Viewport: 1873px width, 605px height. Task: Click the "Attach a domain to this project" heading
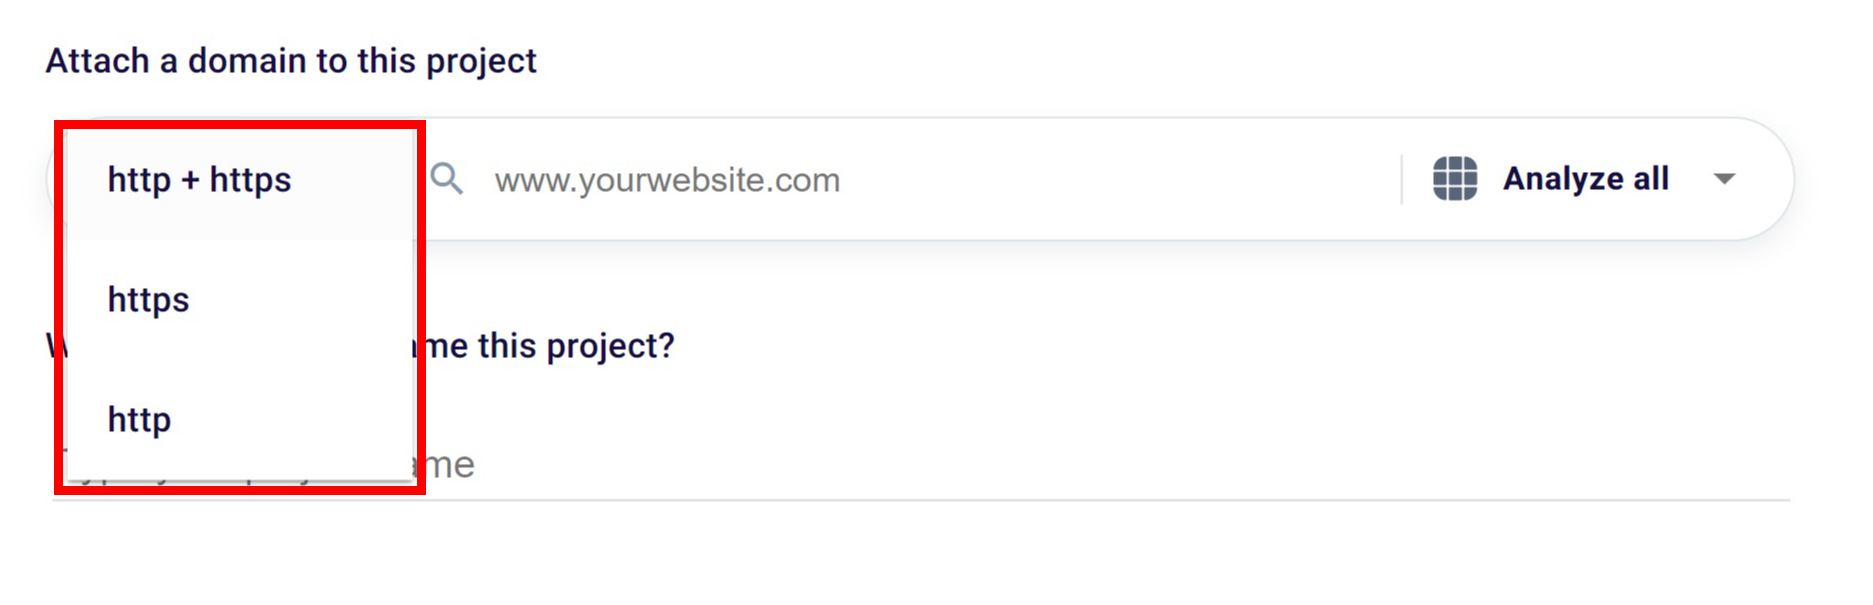pyautogui.click(x=291, y=61)
